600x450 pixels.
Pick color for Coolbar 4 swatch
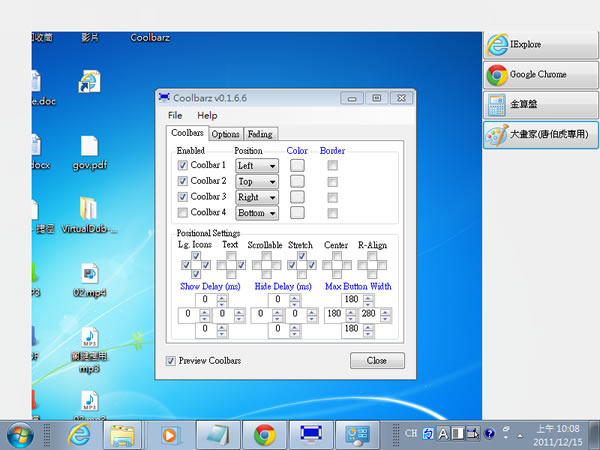coord(297,212)
